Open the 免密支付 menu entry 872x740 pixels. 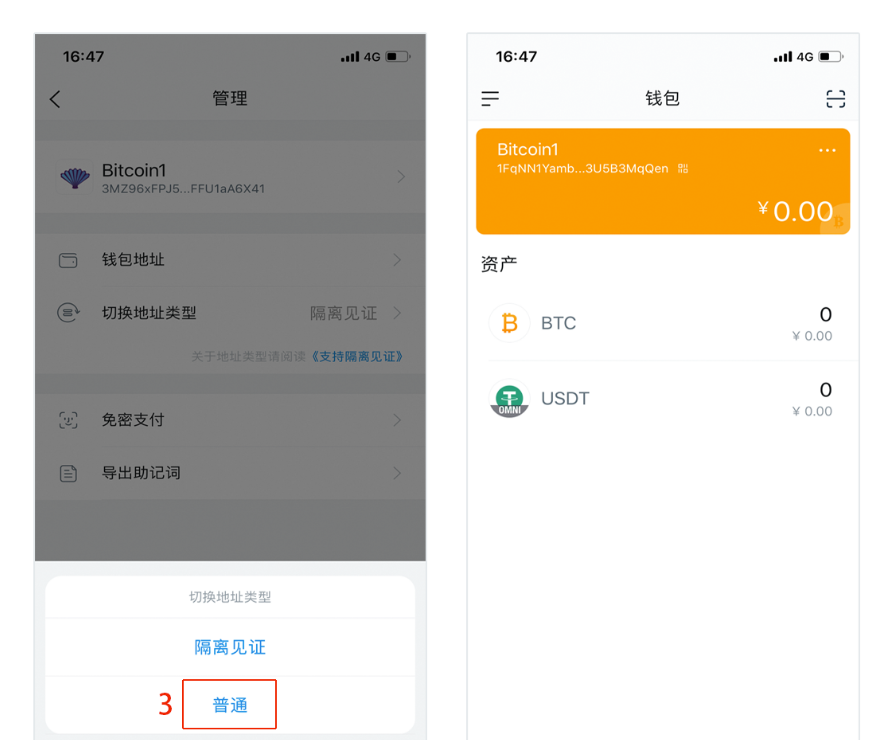(132, 420)
